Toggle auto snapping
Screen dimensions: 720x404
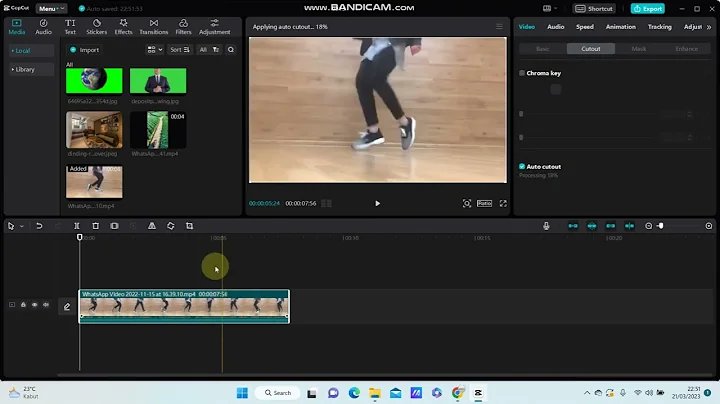[591, 226]
